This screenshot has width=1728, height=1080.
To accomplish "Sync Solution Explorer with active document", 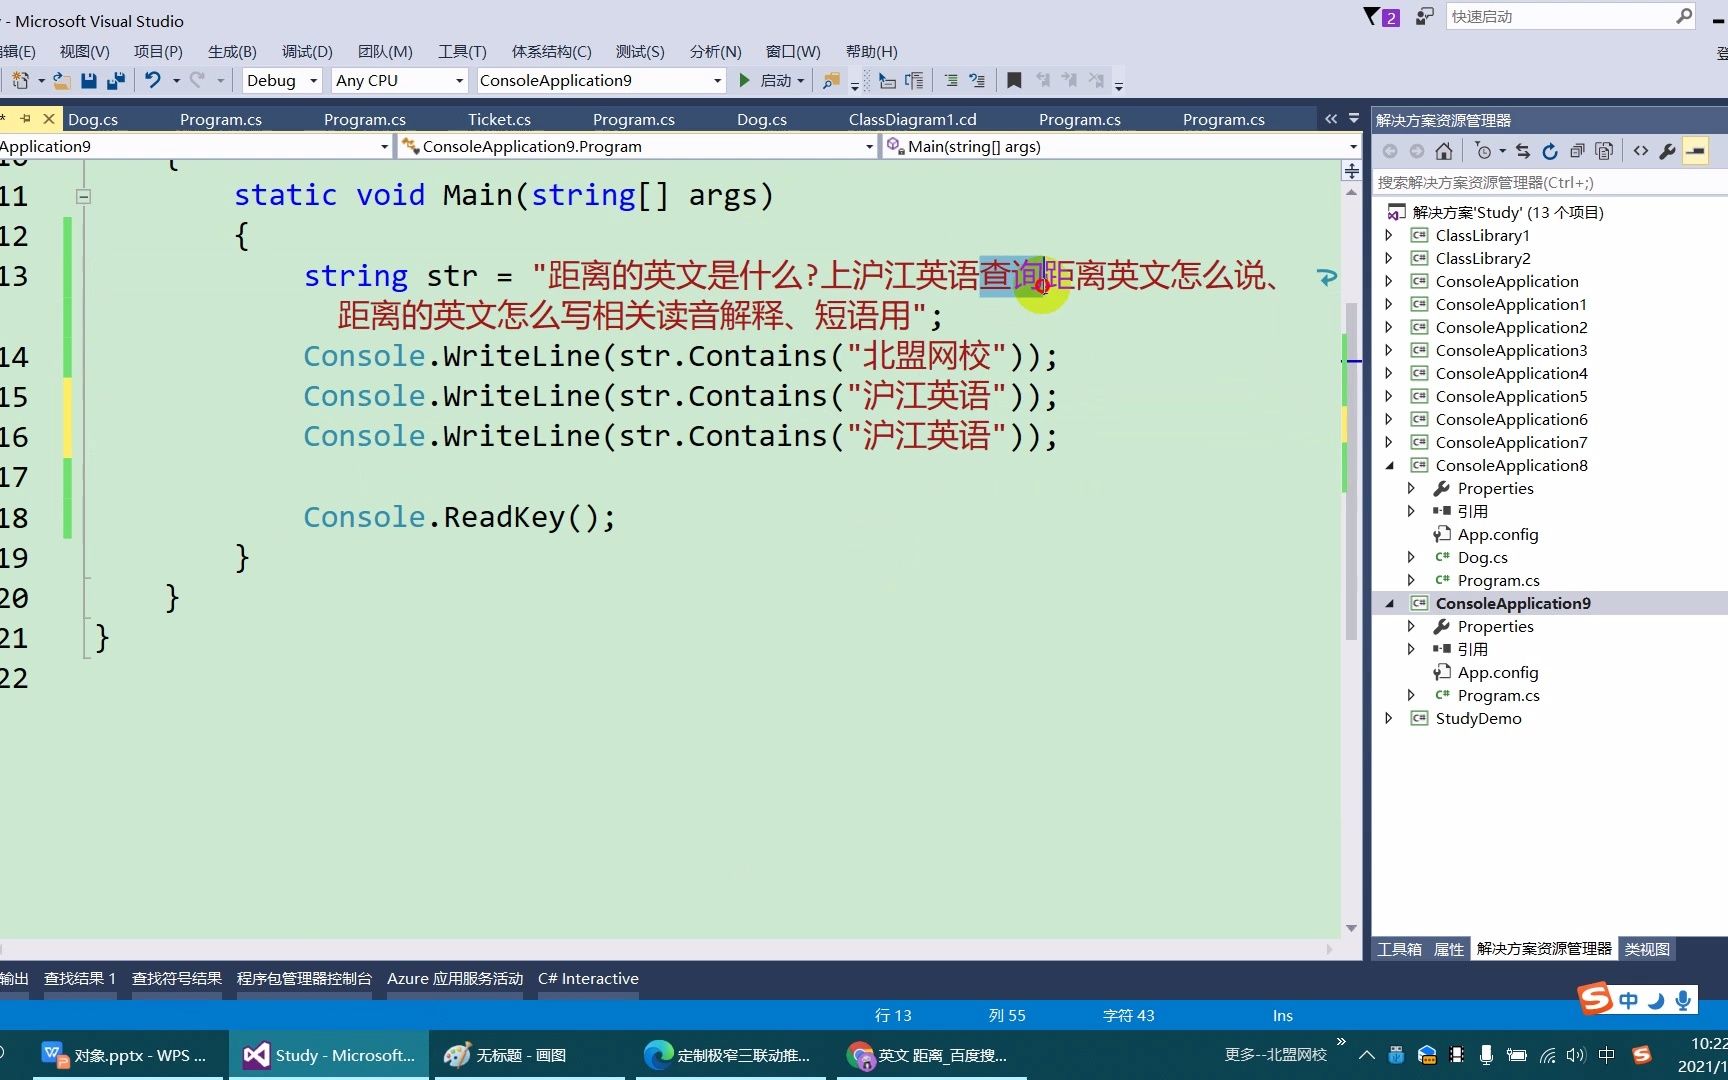I will point(1523,151).
